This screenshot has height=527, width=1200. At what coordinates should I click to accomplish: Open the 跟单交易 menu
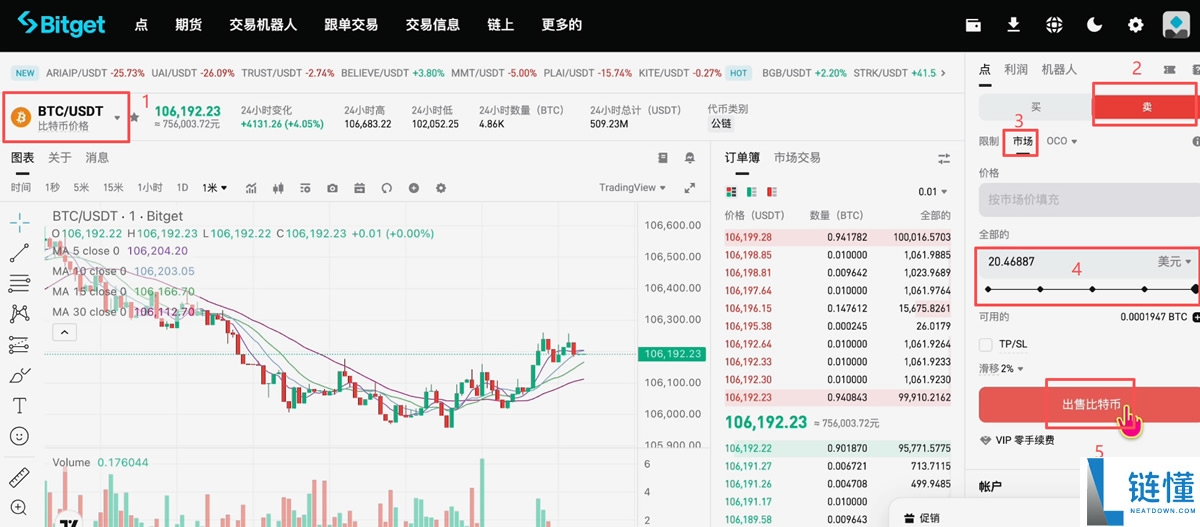click(x=351, y=25)
